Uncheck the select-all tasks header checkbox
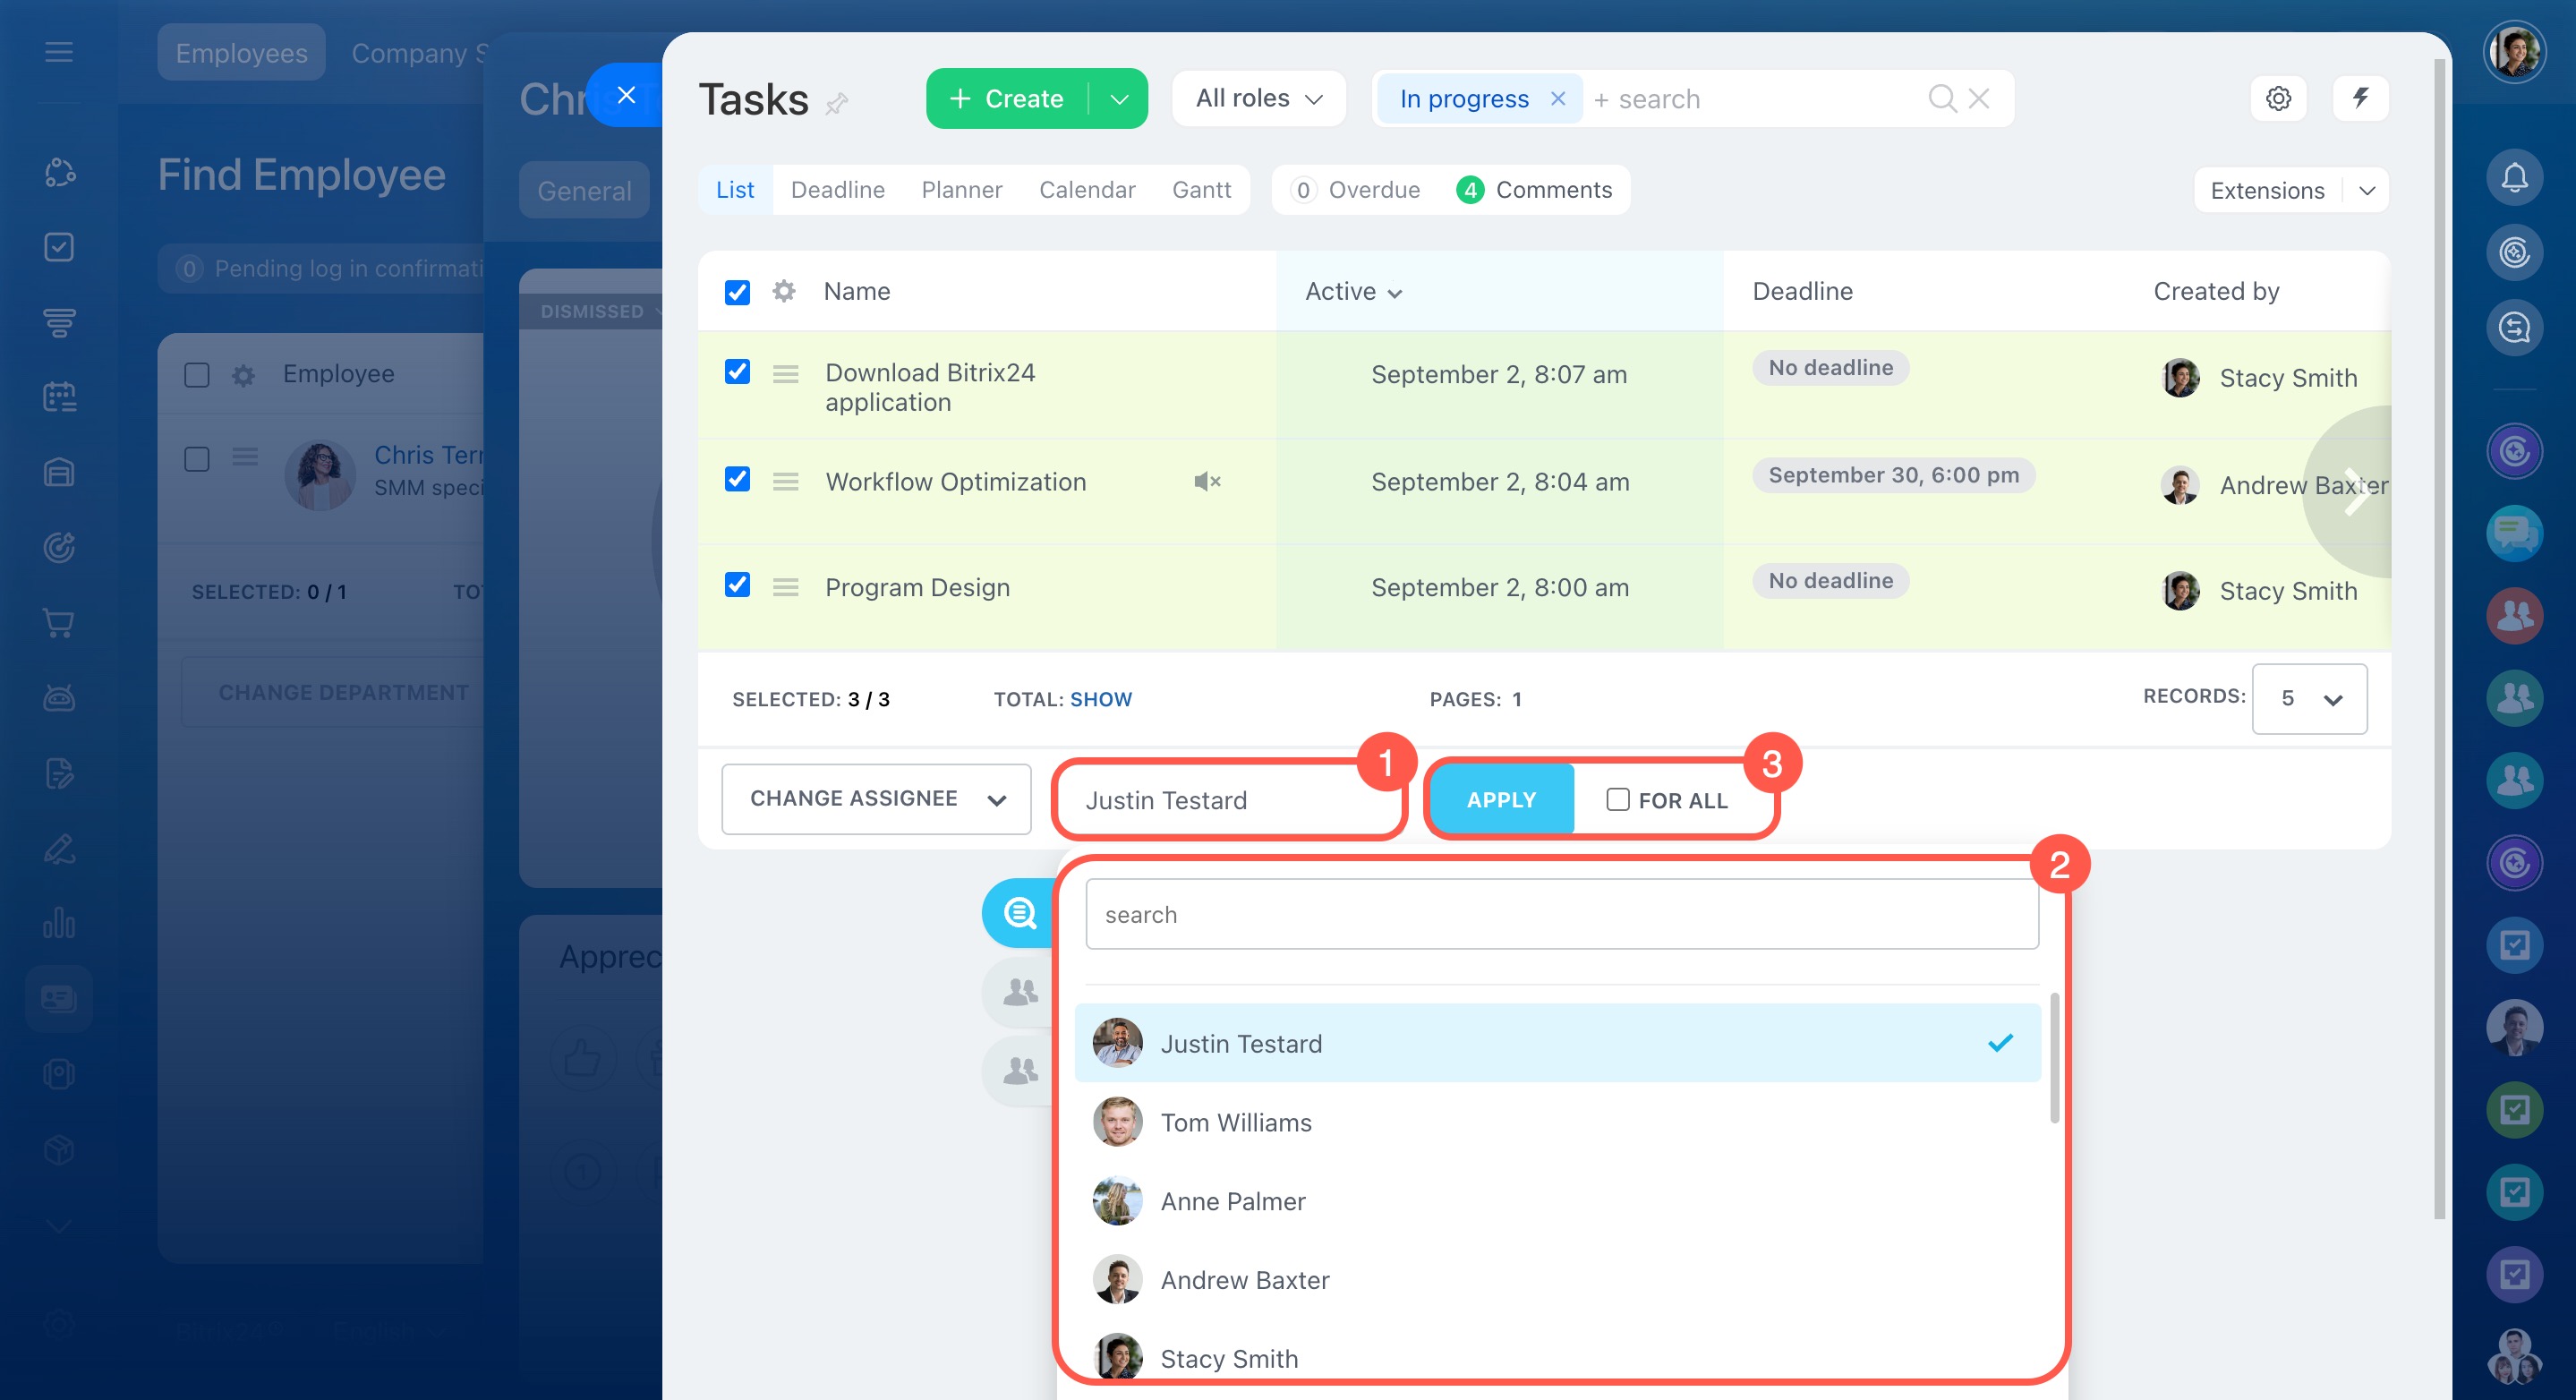Viewport: 2576px width, 1400px height. point(737,292)
